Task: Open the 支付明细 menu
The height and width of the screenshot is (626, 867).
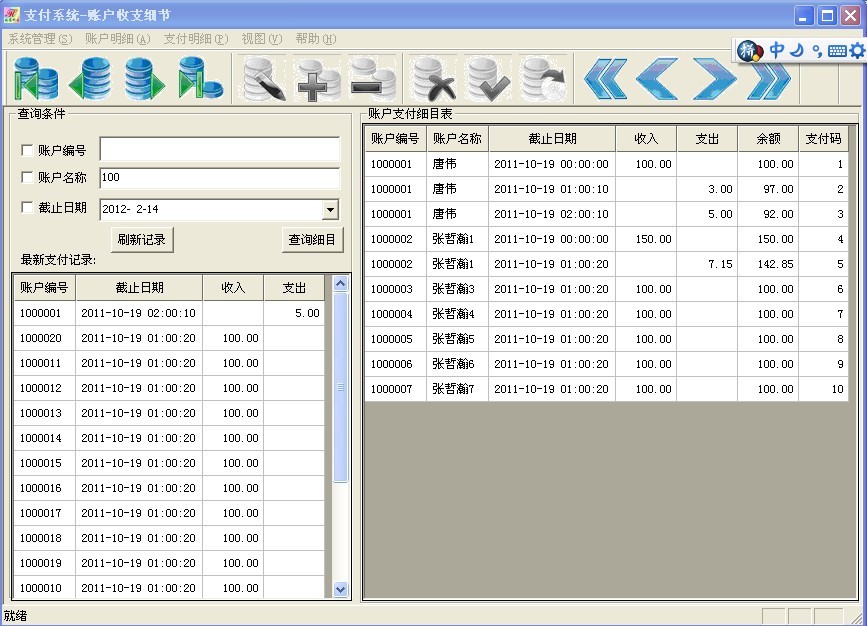Action: coord(195,39)
